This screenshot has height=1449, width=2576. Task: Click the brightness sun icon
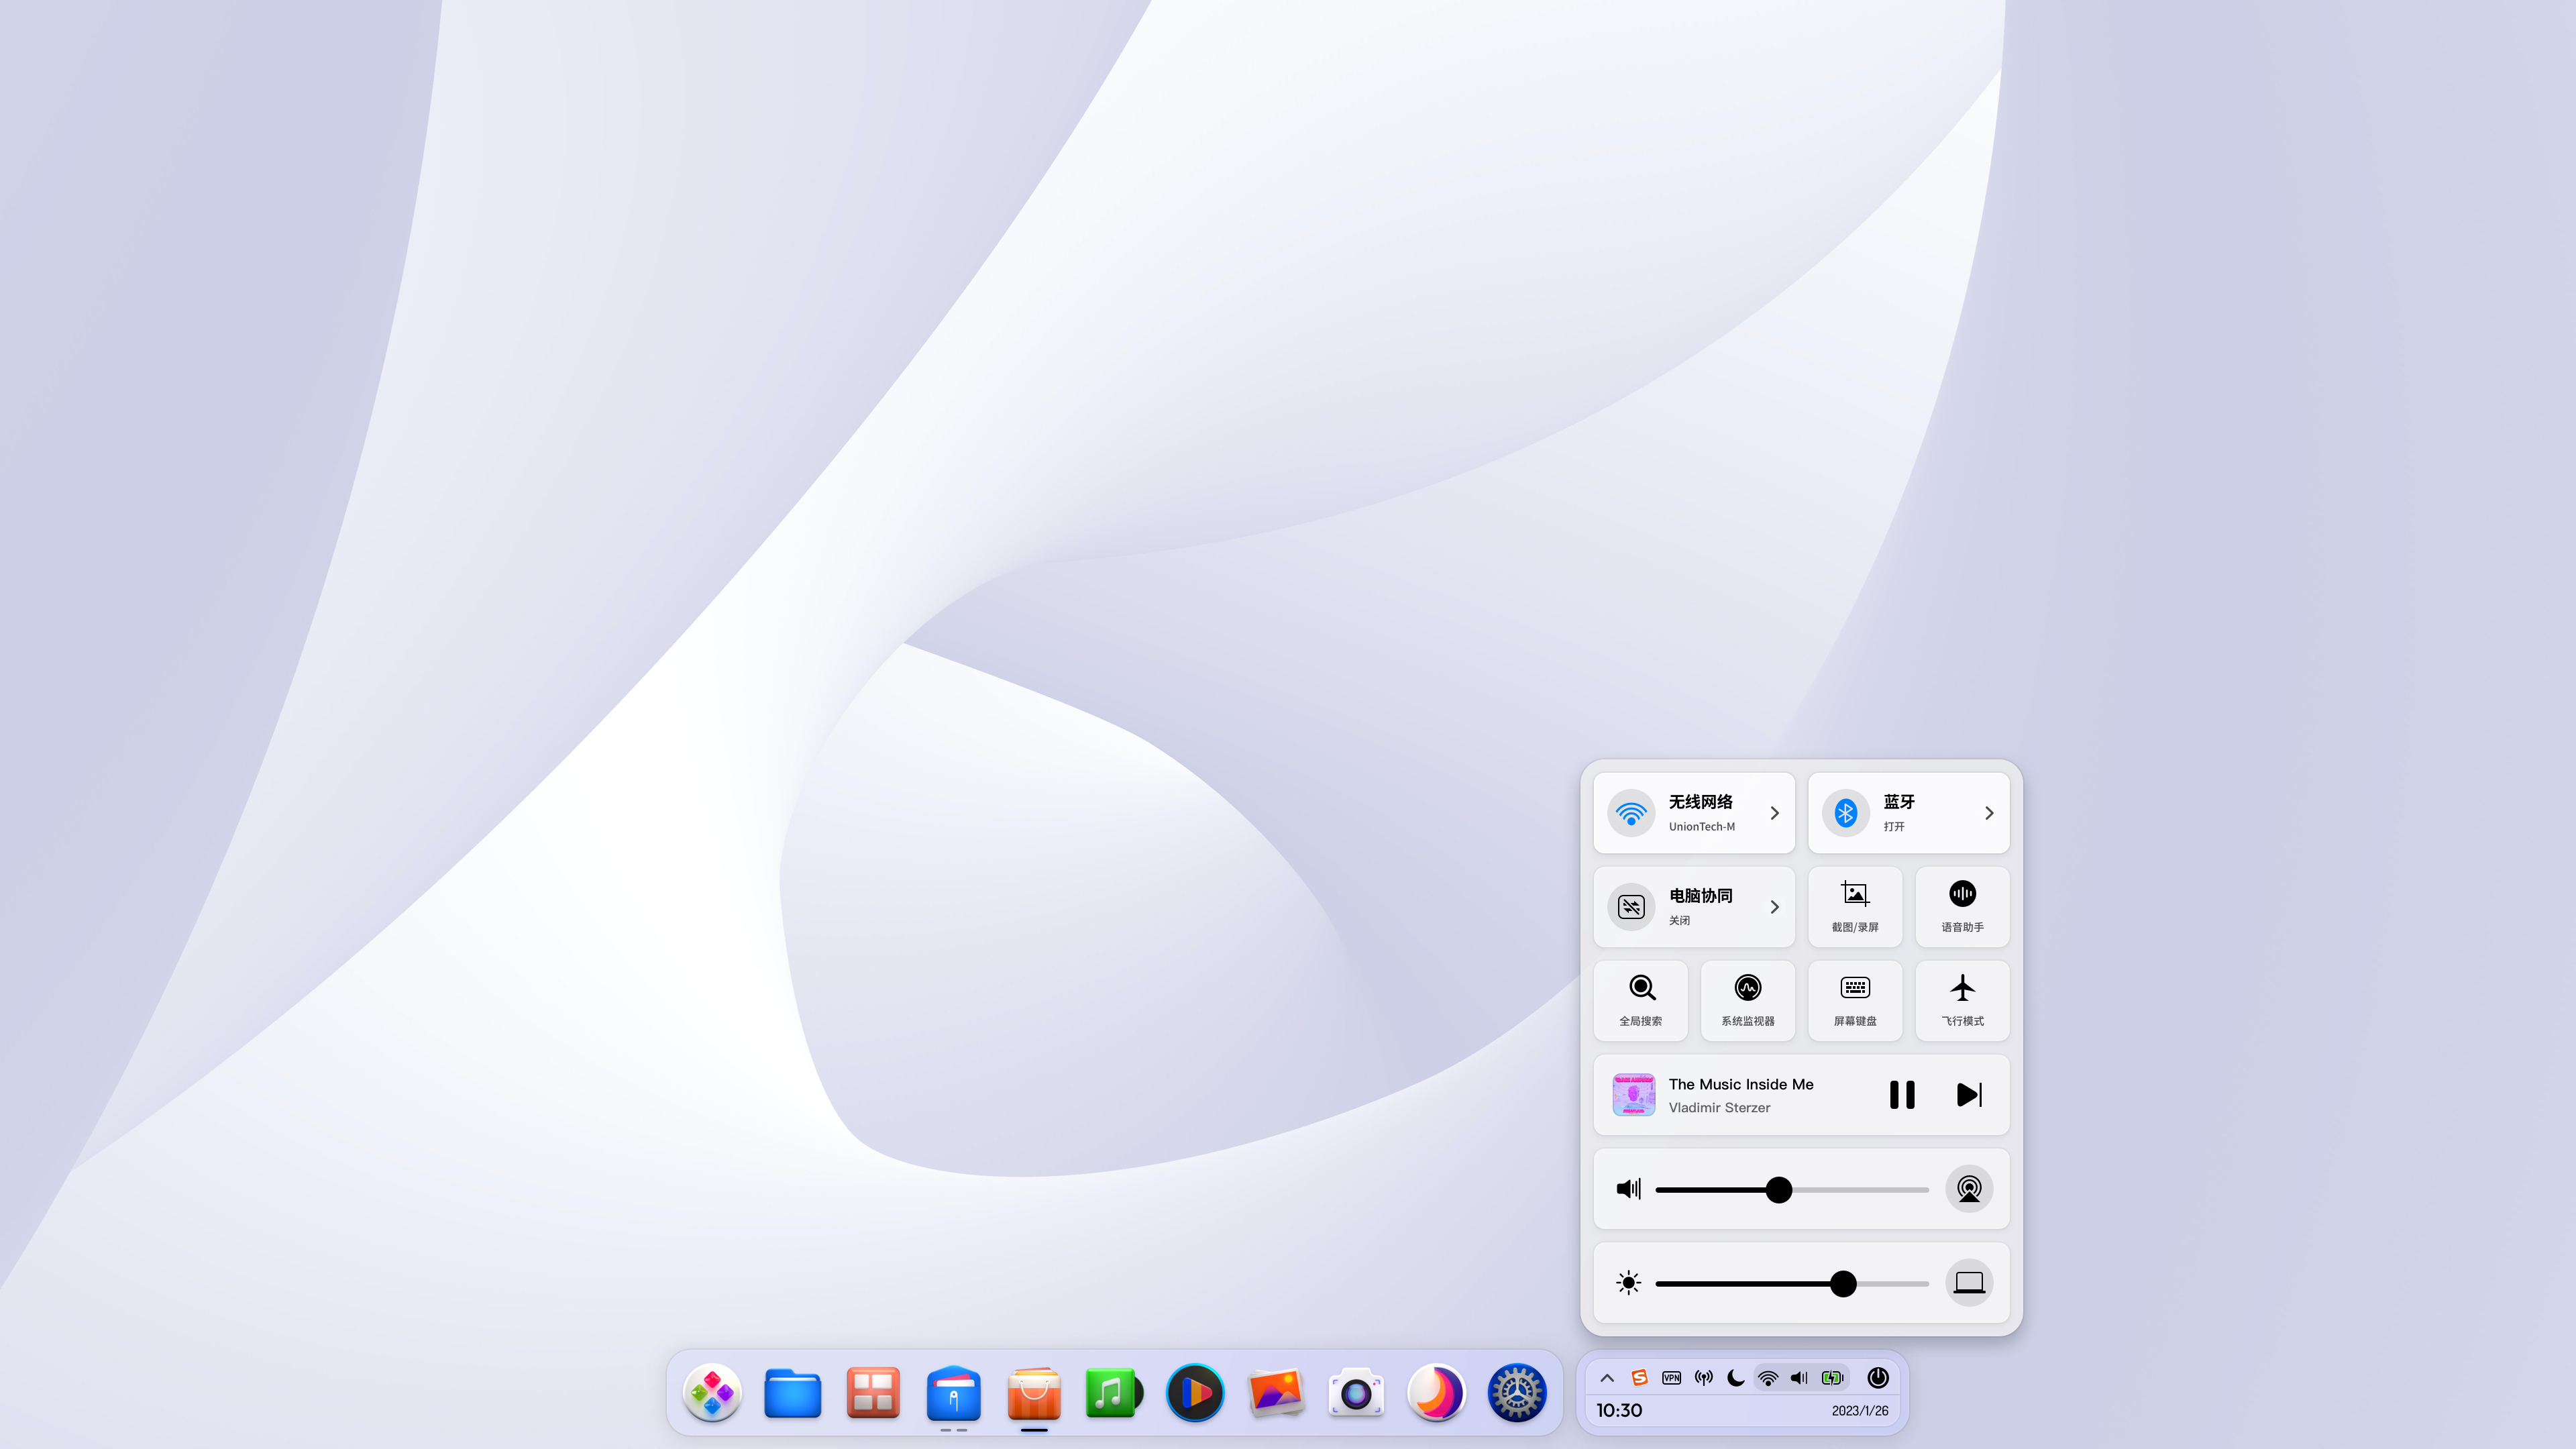[1628, 1283]
